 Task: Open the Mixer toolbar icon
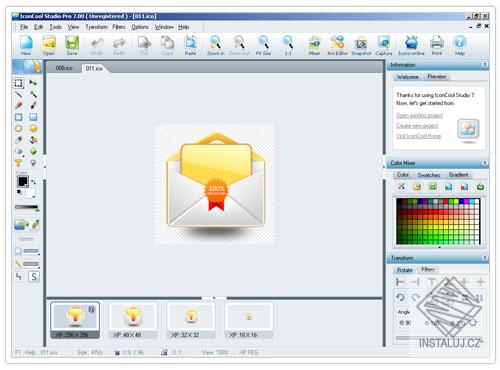tap(314, 46)
